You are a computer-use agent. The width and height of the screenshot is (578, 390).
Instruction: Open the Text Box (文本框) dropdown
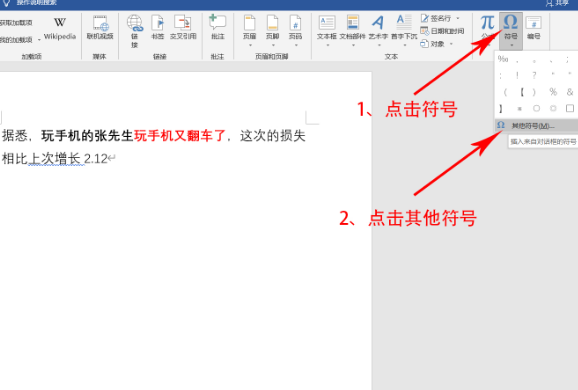[x=327, y=31]
